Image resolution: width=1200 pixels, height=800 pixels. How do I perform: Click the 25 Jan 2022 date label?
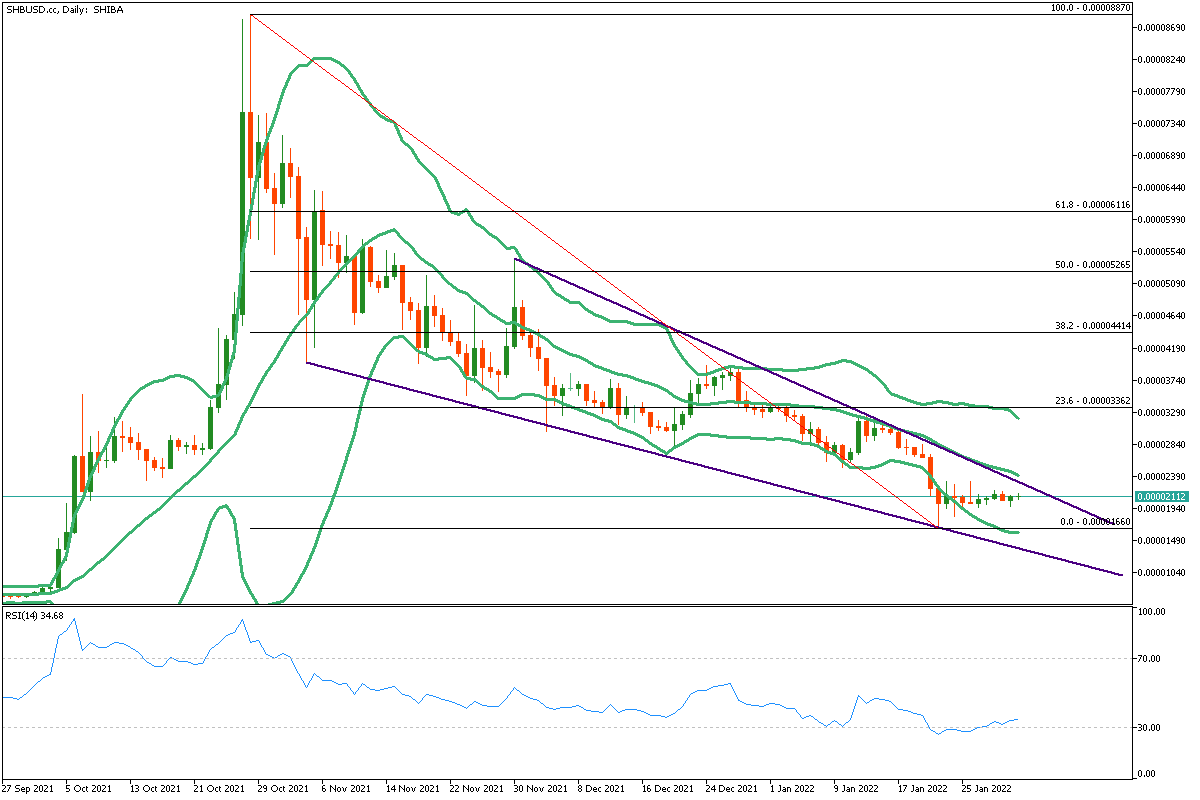tap(987, 789)
